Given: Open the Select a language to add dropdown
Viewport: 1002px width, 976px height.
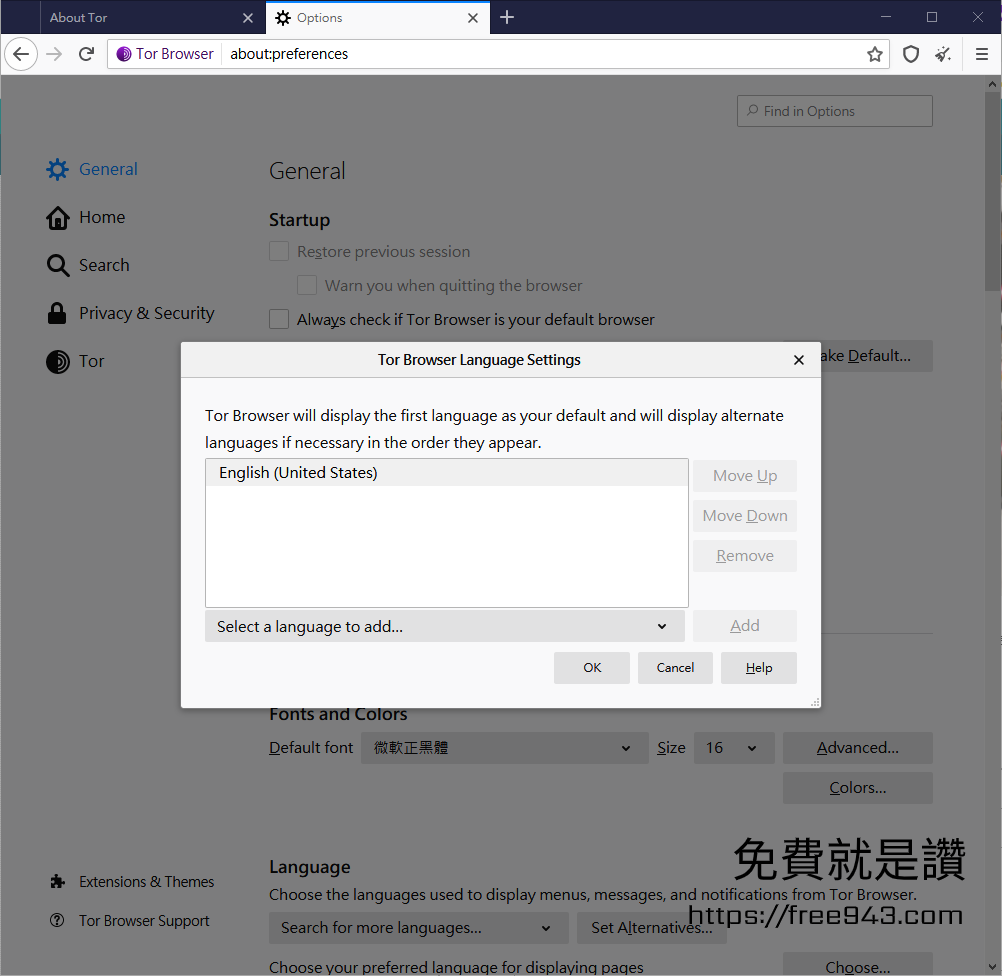Looking at the screenshot, I should tap(445, 625).
